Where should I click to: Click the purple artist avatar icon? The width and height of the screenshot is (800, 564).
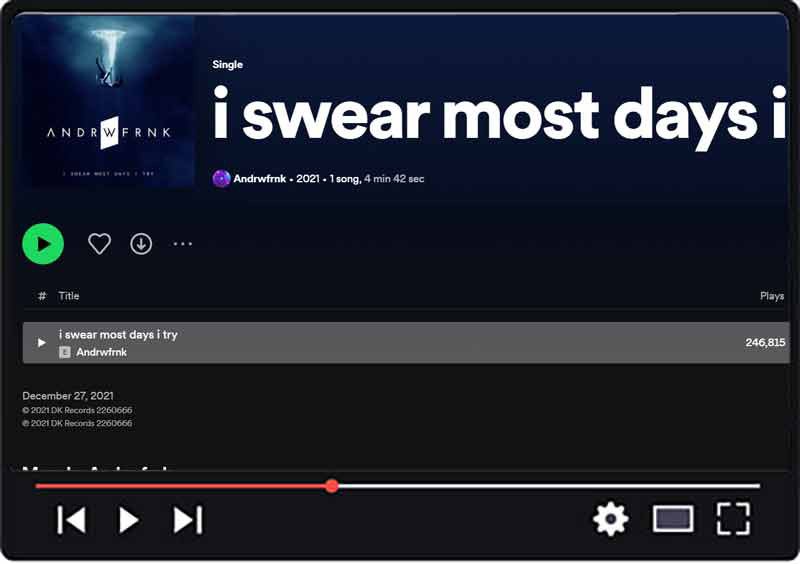[x=221, y=179]
